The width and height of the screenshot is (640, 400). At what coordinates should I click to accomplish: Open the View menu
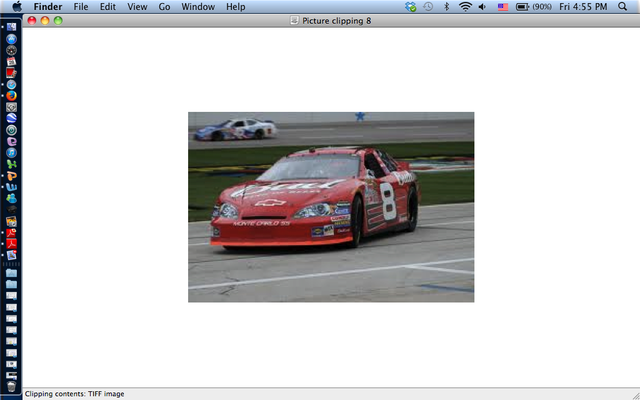click(137, 7)
